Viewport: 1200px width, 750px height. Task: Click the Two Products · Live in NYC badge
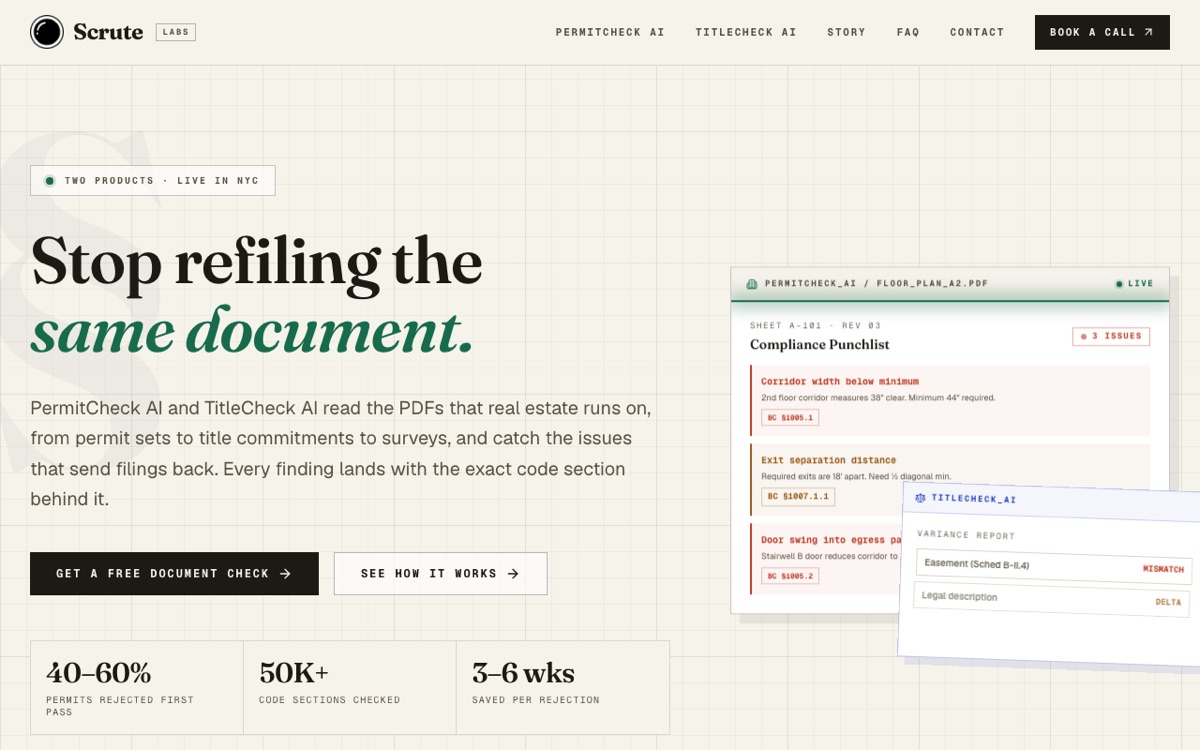click(x=153, y=181)
